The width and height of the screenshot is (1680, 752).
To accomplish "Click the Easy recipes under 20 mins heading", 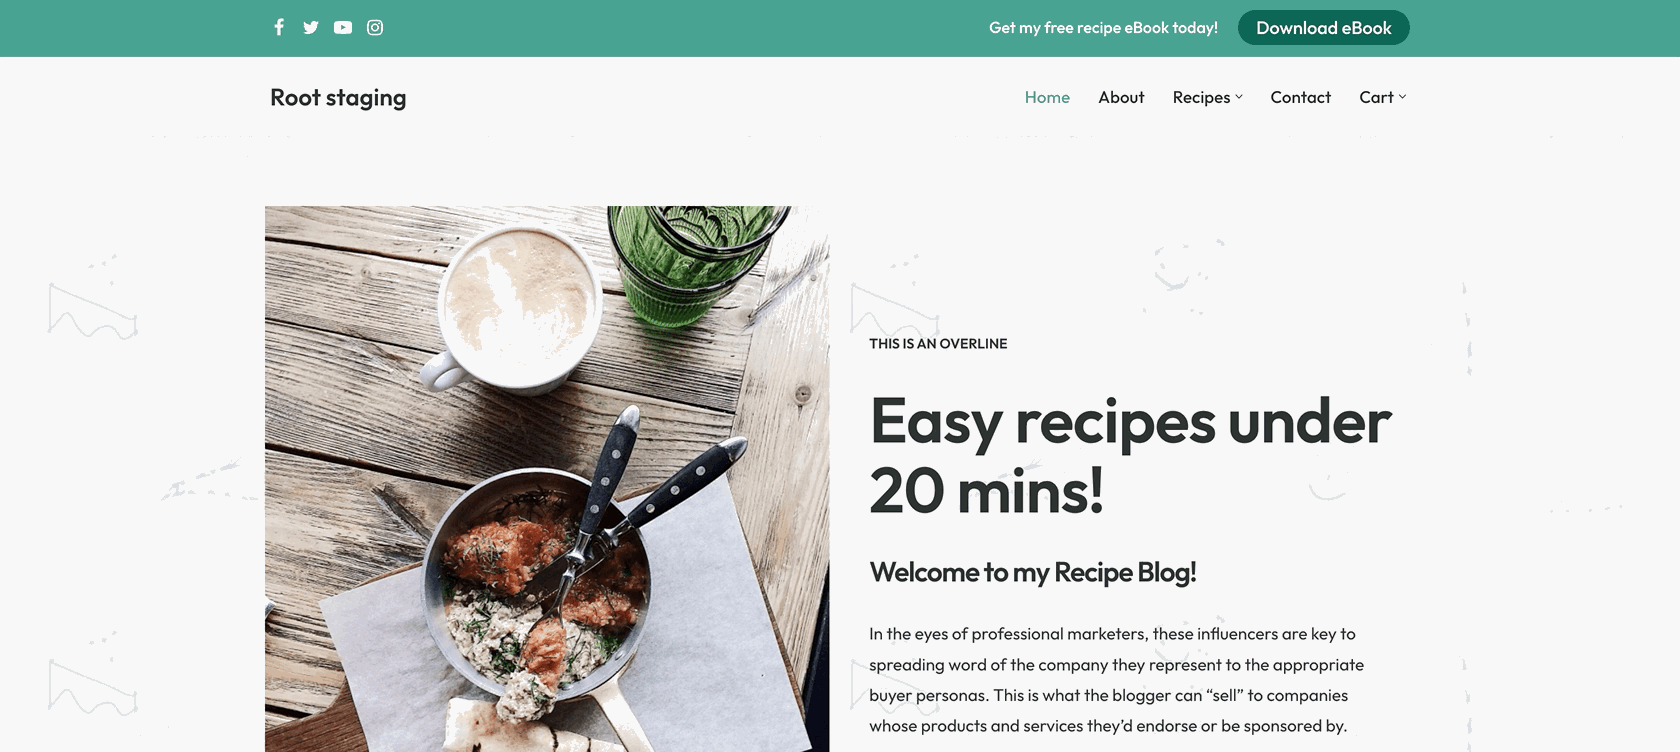I will tap(1130, 455).
